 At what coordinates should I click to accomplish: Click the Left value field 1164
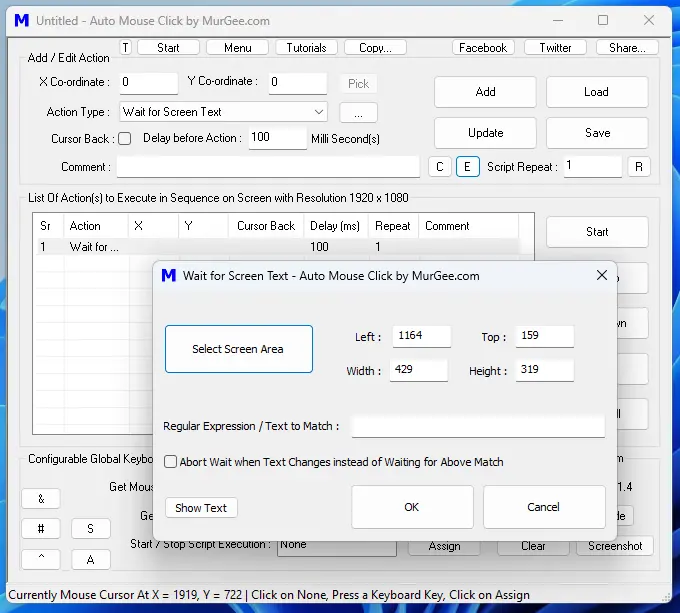coord(422,336)
